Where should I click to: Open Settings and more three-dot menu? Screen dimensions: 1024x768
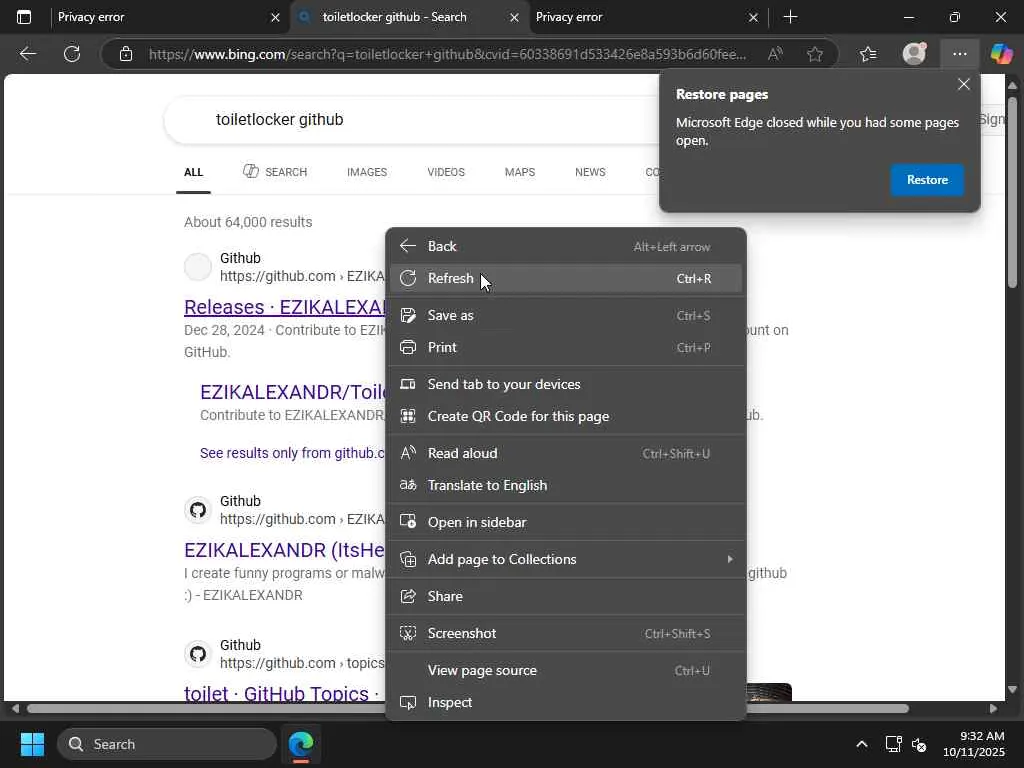click(x=959, y=54)
